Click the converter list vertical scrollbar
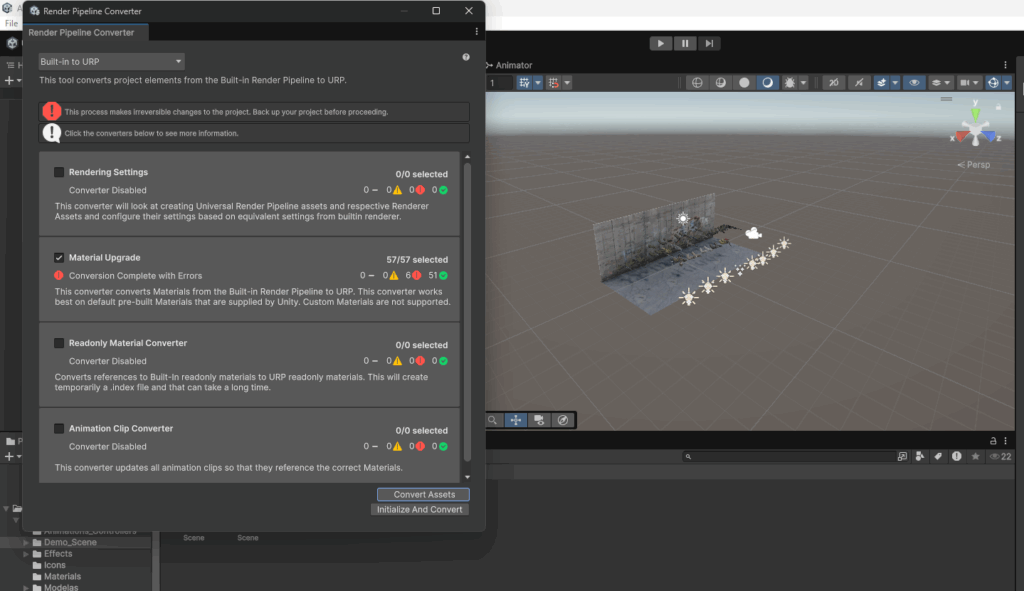This screenshot has height=591, width=1024. [x=467, y=312]
